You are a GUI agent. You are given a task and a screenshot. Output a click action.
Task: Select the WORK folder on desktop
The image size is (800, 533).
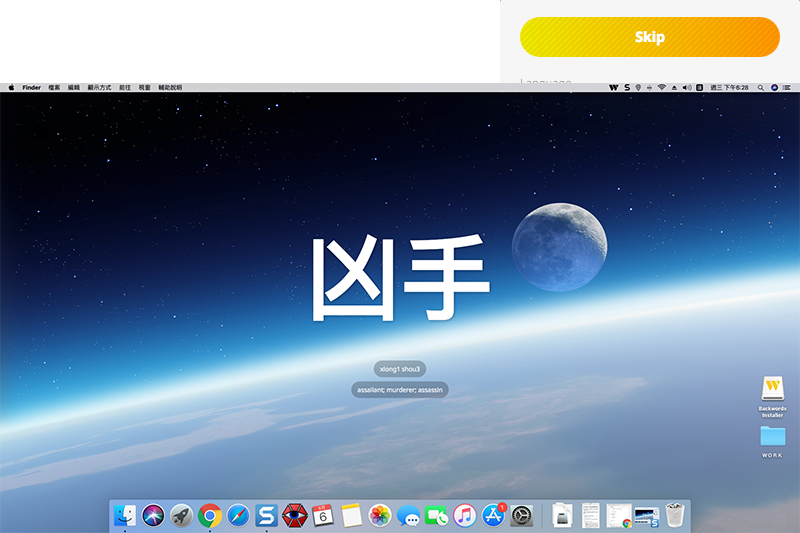(x=772, y=442)
